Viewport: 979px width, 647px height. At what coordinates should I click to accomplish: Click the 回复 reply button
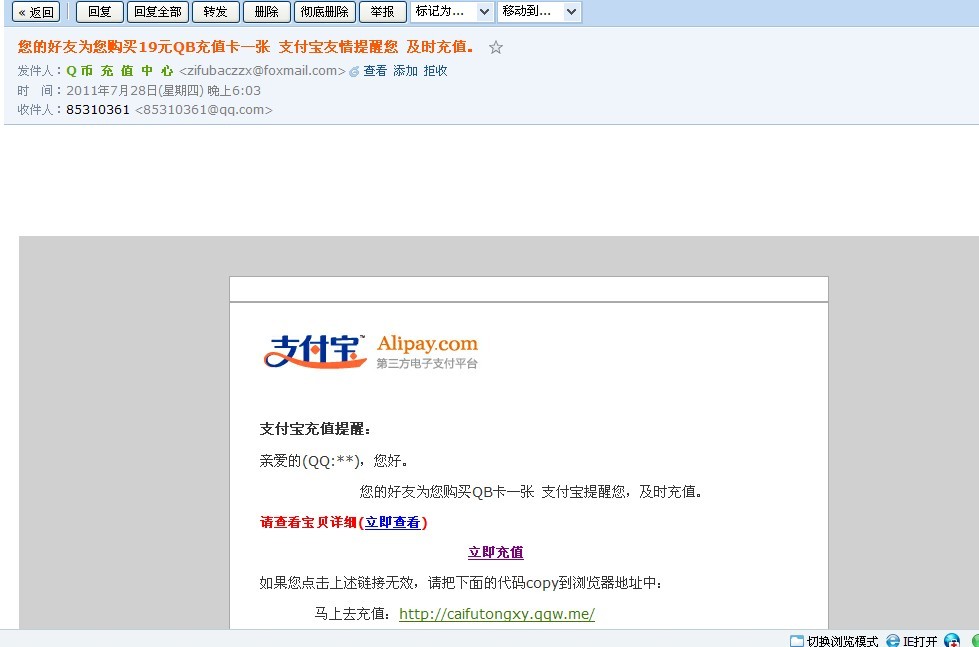[x=99, y=12]
